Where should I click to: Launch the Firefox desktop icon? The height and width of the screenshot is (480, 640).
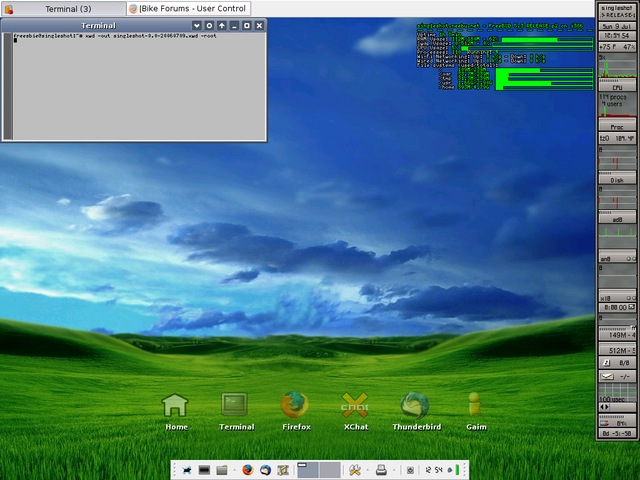point(296,411)
